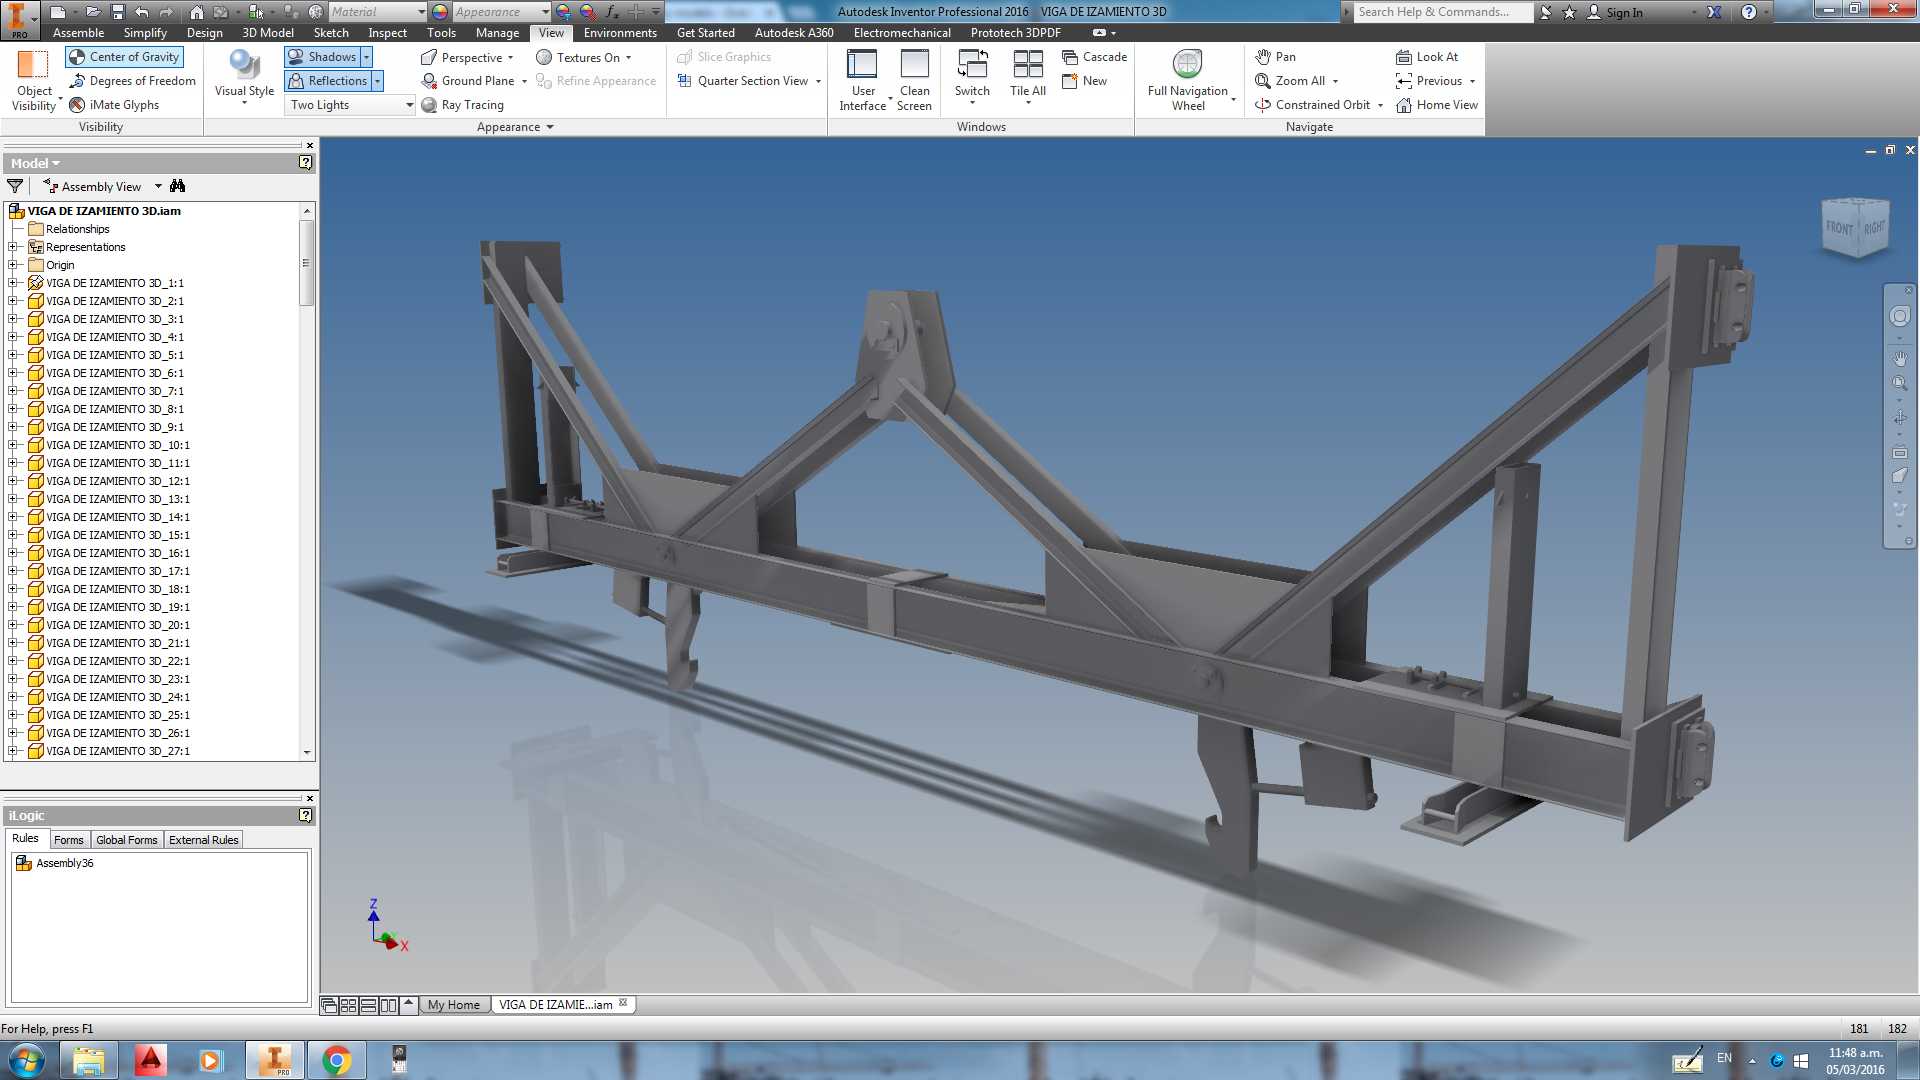Image resolution: width=1920 pixels, height=1080 pixels.
Task: Open the AutoCAD taskbar icon
Action: pyautogui.click(x=150, y=1060)
